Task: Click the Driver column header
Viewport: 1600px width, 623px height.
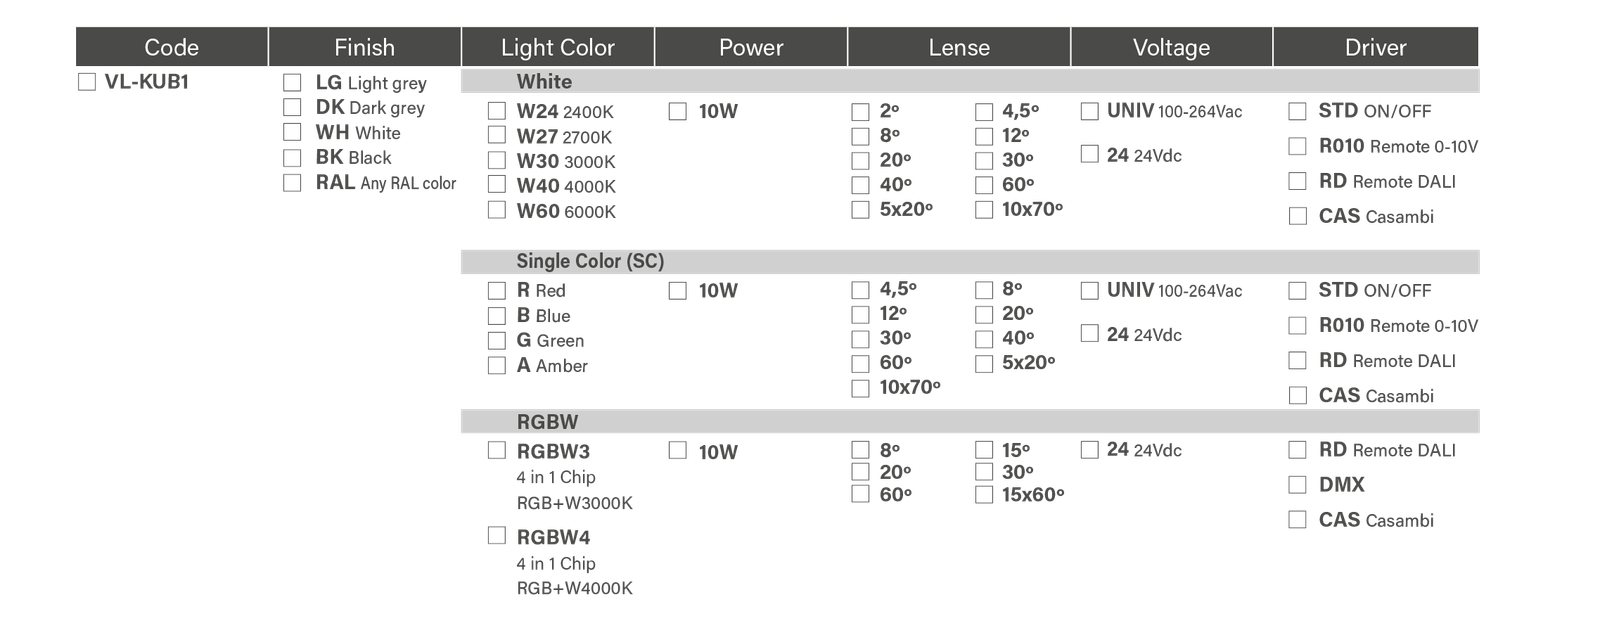Action: coord(1375,47)
